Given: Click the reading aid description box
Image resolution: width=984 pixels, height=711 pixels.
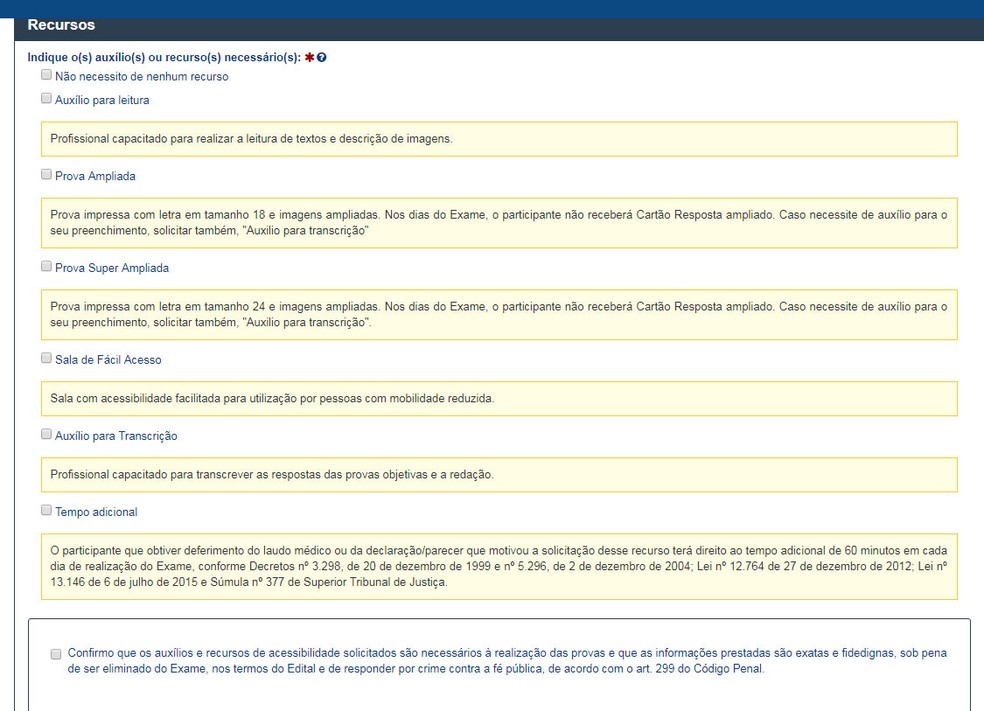Looking at the screenshot, I should pyautogui.click(x=498, y=139).
